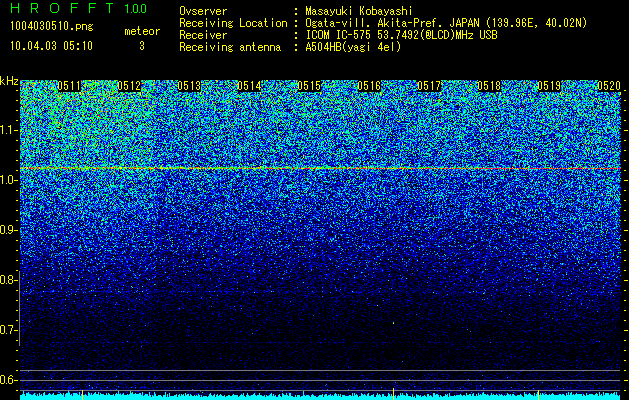This screenshot has height=400, width=629.
Task: Click the cyan signal level strip at the bottom
Action: [321, 396]
